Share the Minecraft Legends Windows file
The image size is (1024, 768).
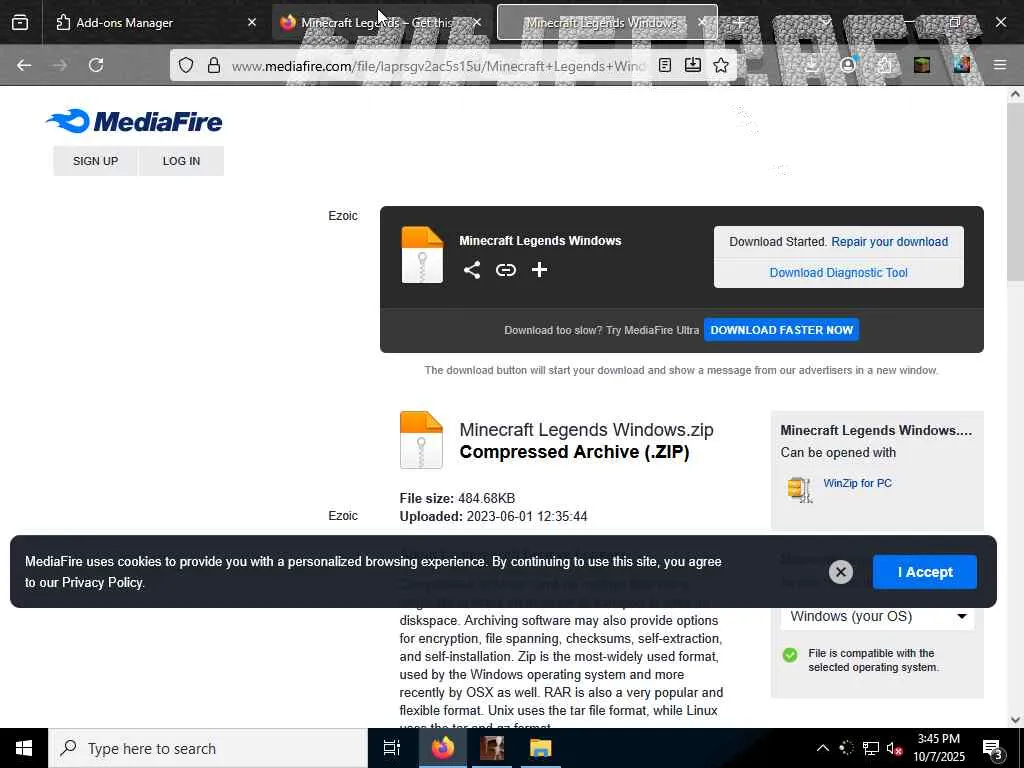click(x=472, y=270)
